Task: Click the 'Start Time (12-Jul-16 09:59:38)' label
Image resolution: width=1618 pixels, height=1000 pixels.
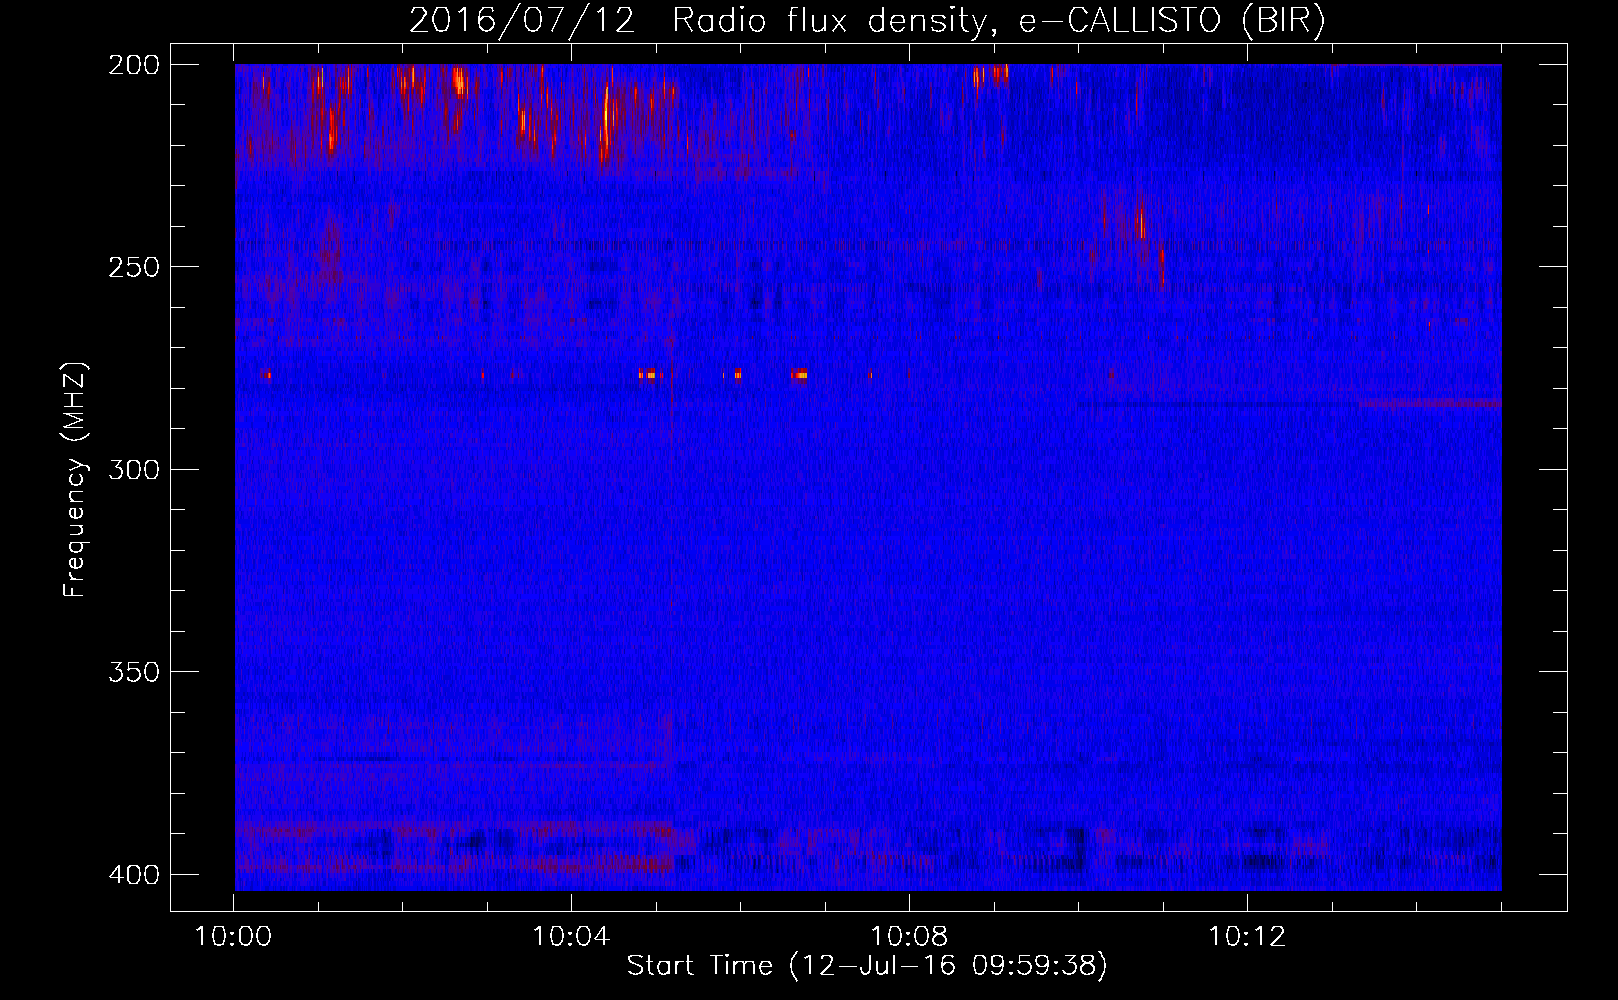Action: coord(867,966)
